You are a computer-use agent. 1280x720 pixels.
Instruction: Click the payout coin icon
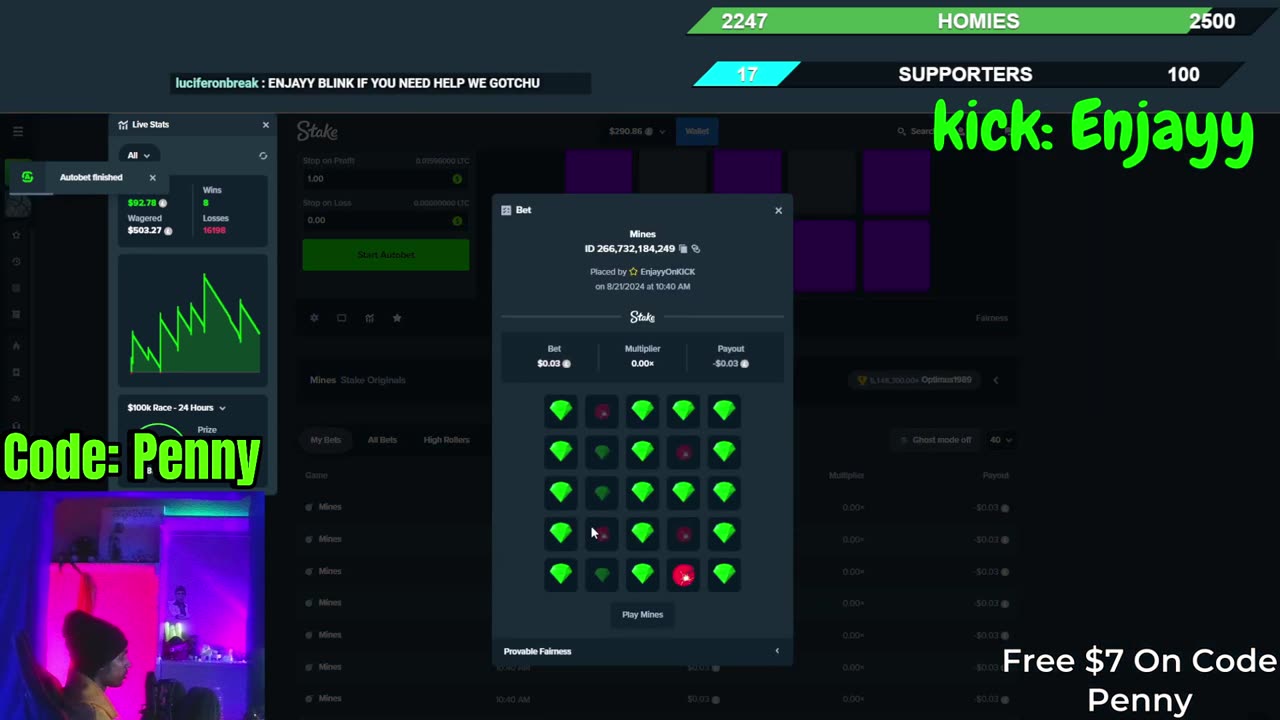tap(744, 363)
